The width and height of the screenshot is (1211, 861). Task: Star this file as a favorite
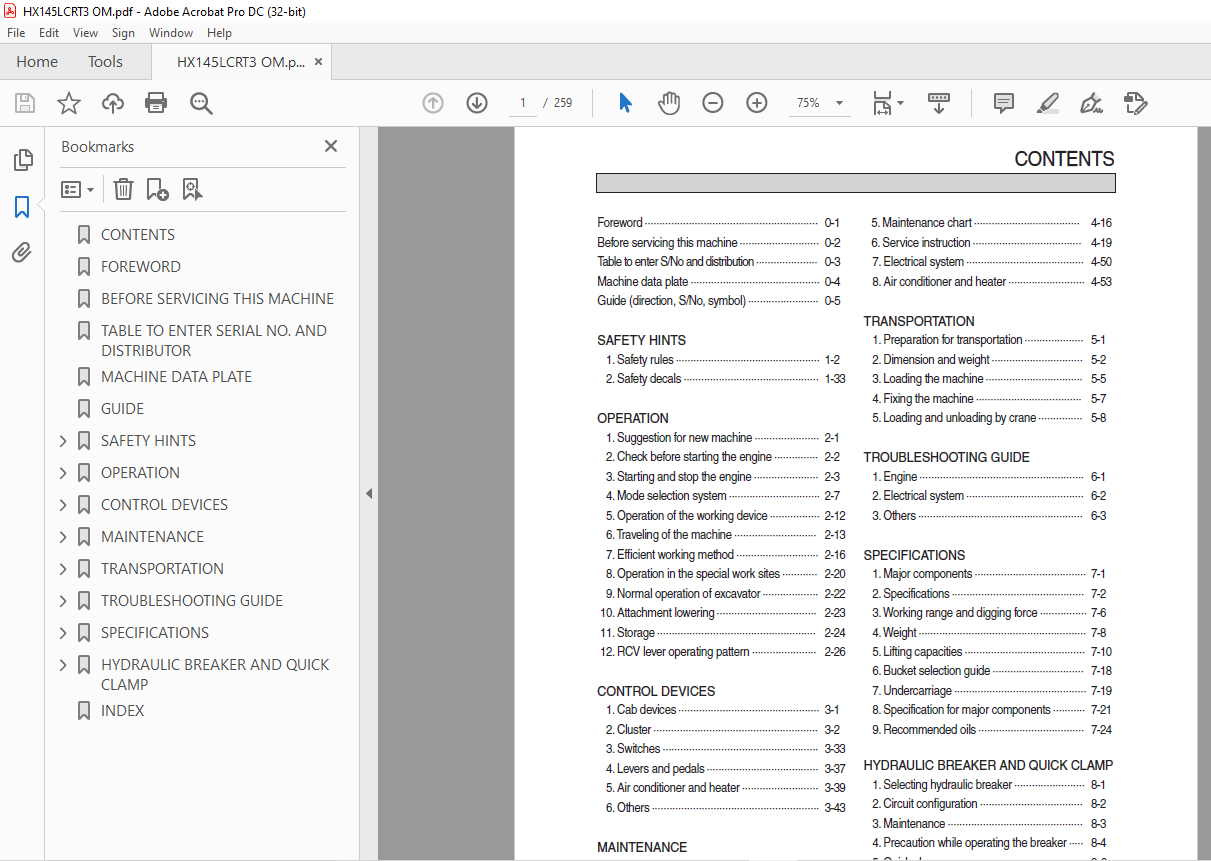tap(69, 103)
